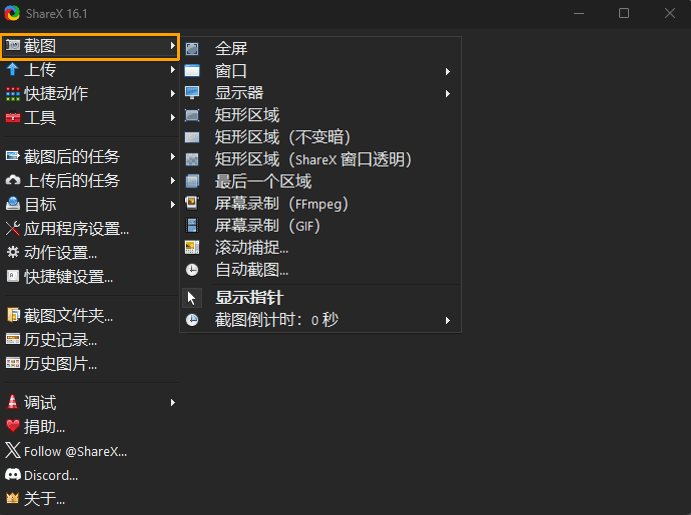Click the clock icon beside 自动截图
This screenshot has height=515, width=691.
coord(192,270)
